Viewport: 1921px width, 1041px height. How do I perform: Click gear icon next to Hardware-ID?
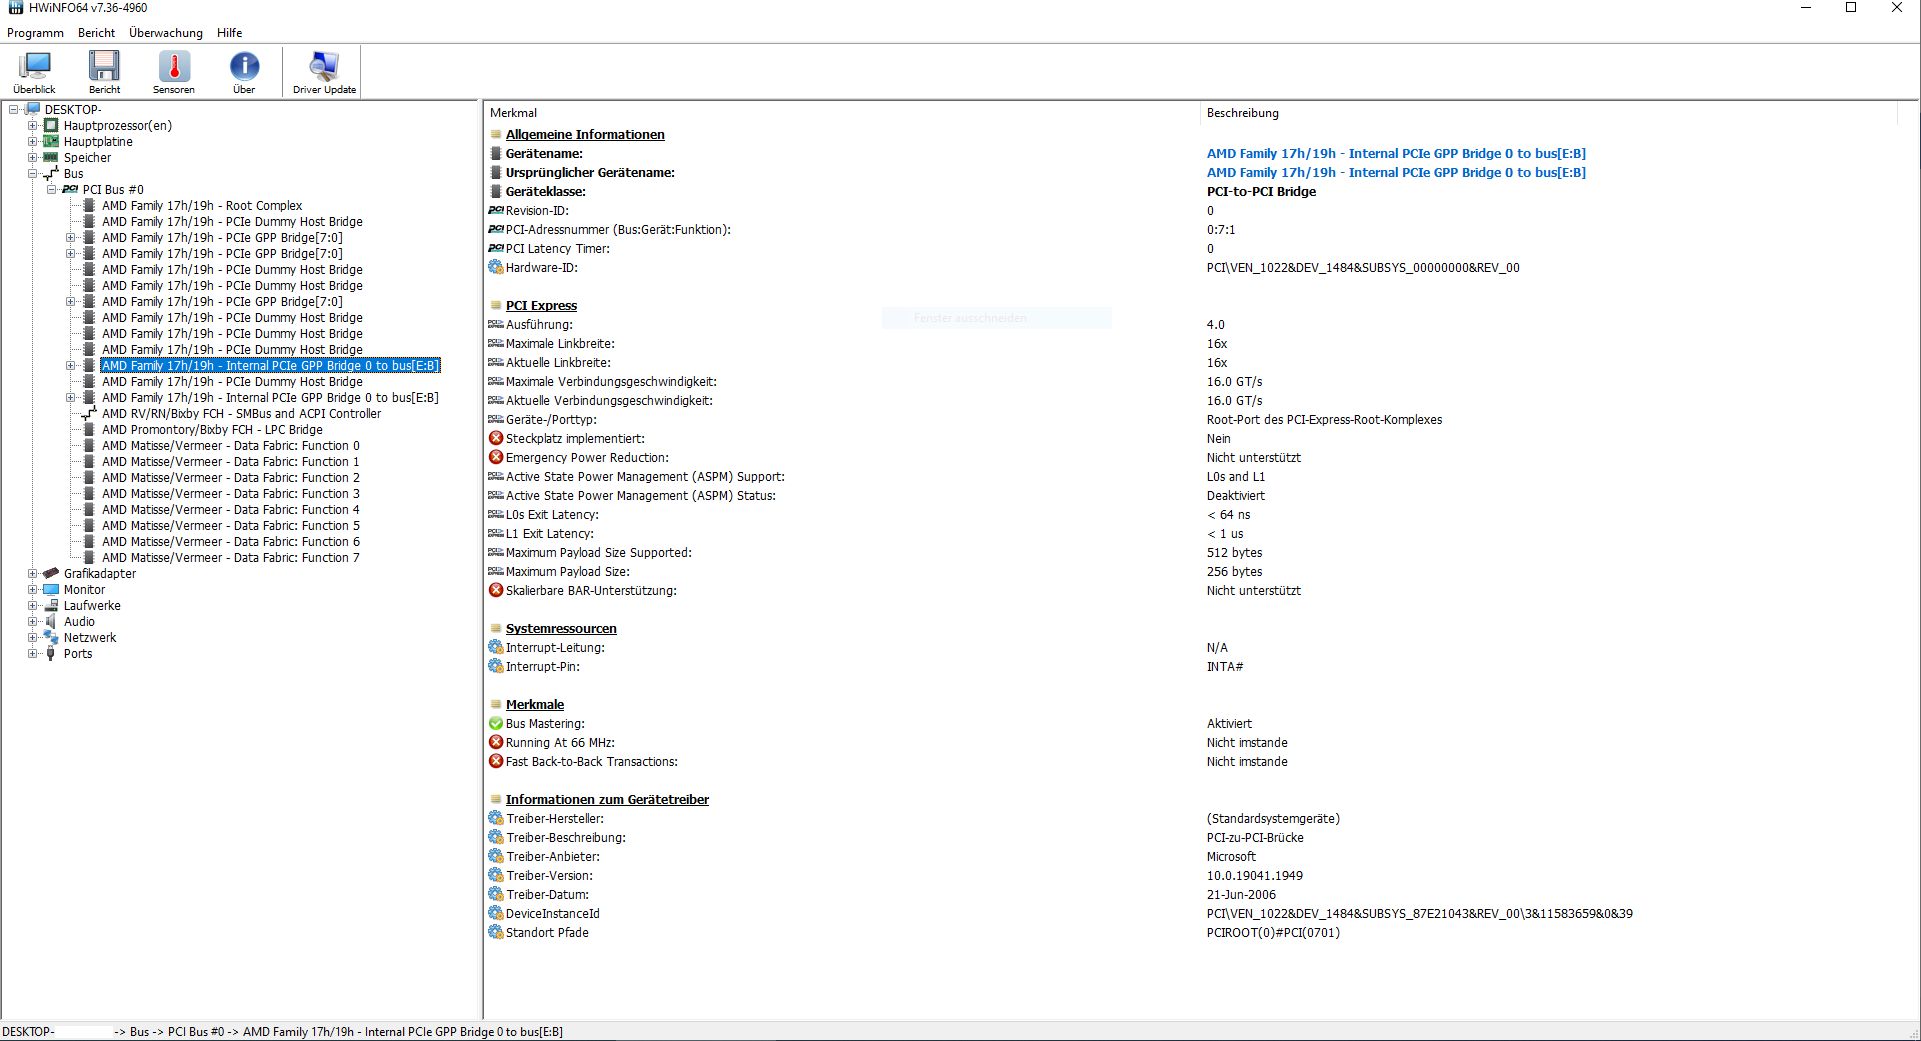pyautogui.click(x=496, y=268)
